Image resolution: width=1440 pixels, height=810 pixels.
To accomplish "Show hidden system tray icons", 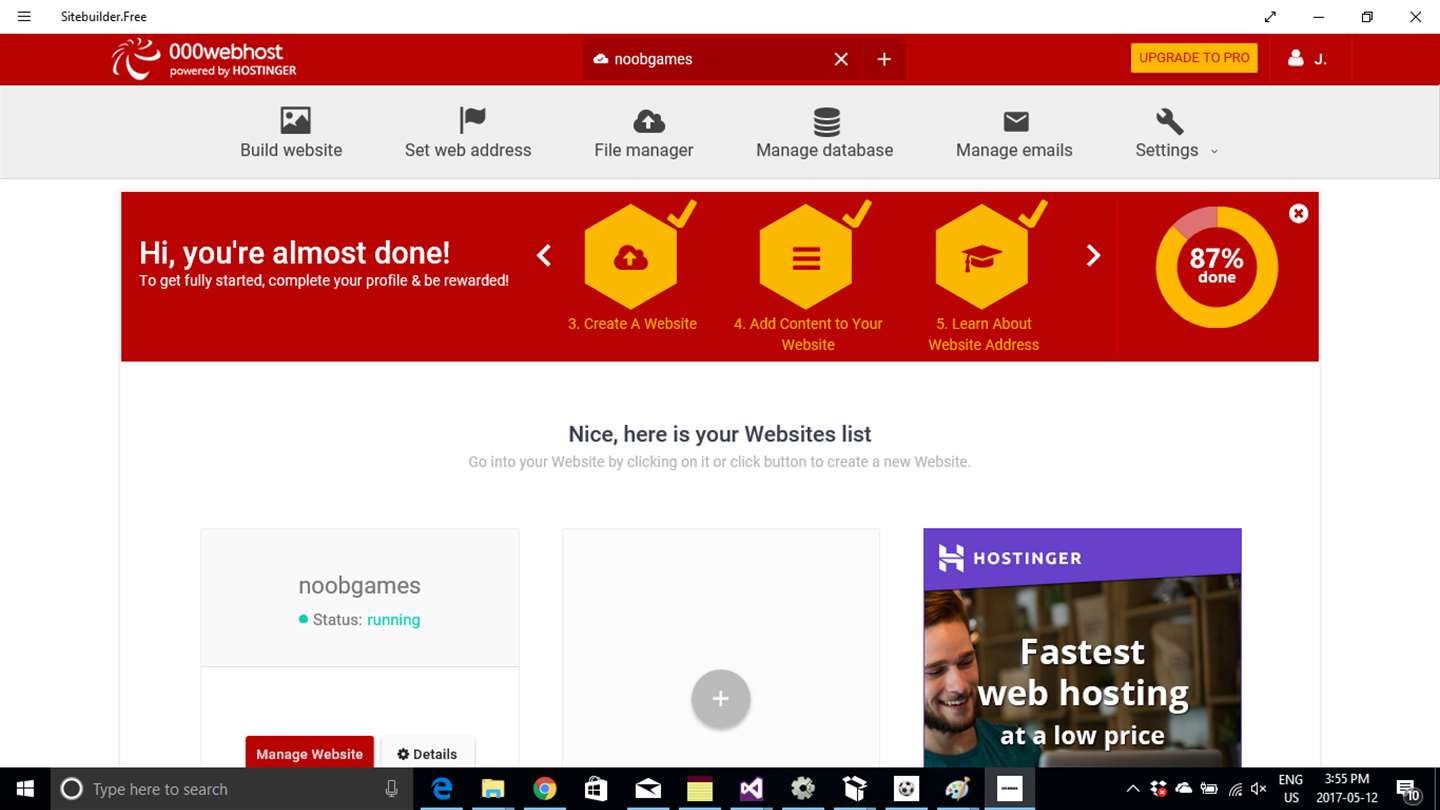I will pyautogui.click(x=1133, y=789).
